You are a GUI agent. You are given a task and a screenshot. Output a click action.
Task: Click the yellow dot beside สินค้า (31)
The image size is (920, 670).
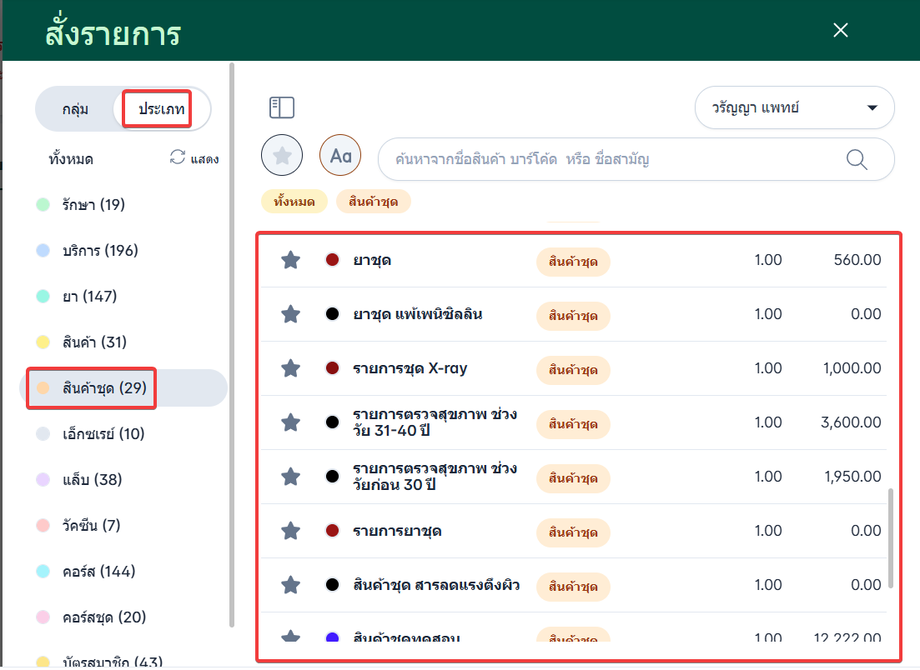43,341
